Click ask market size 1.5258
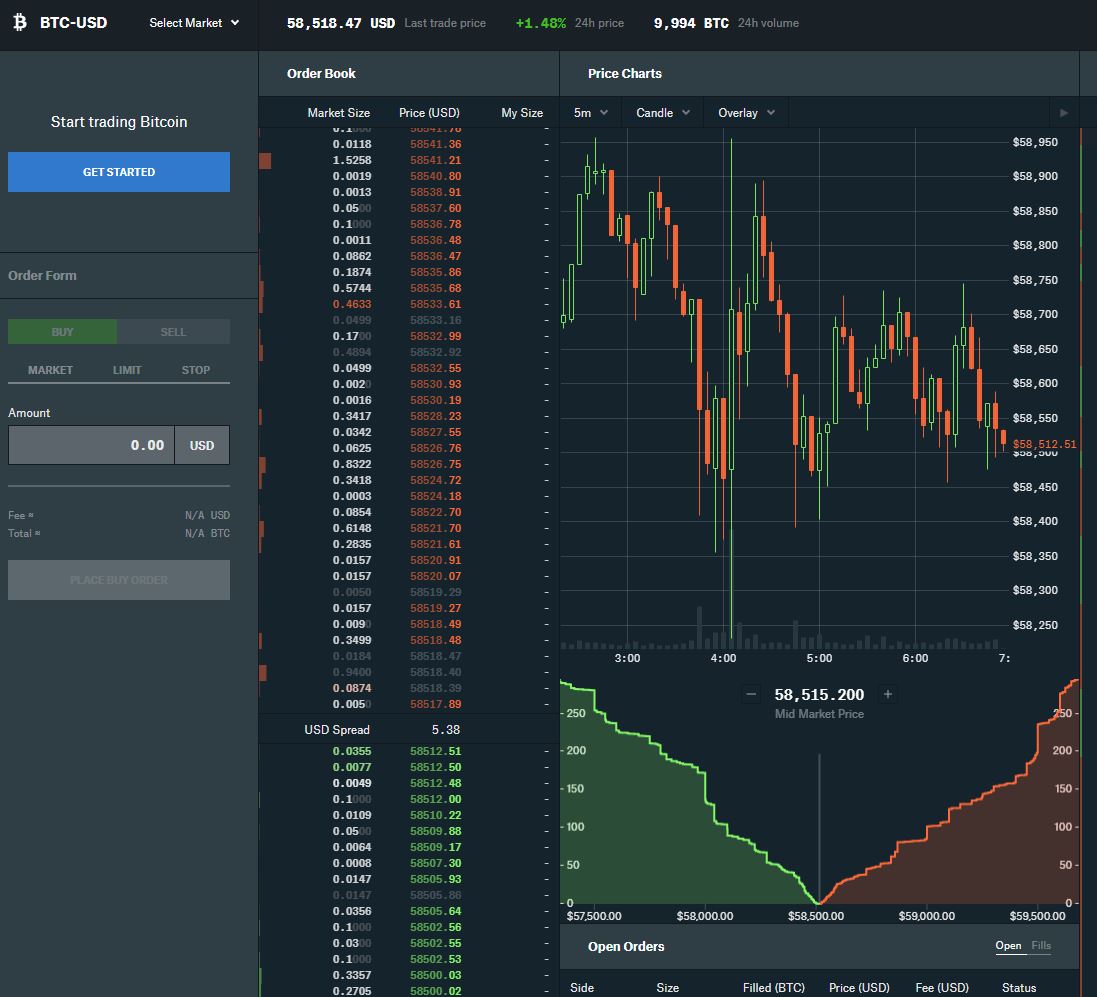 point(352,160)
